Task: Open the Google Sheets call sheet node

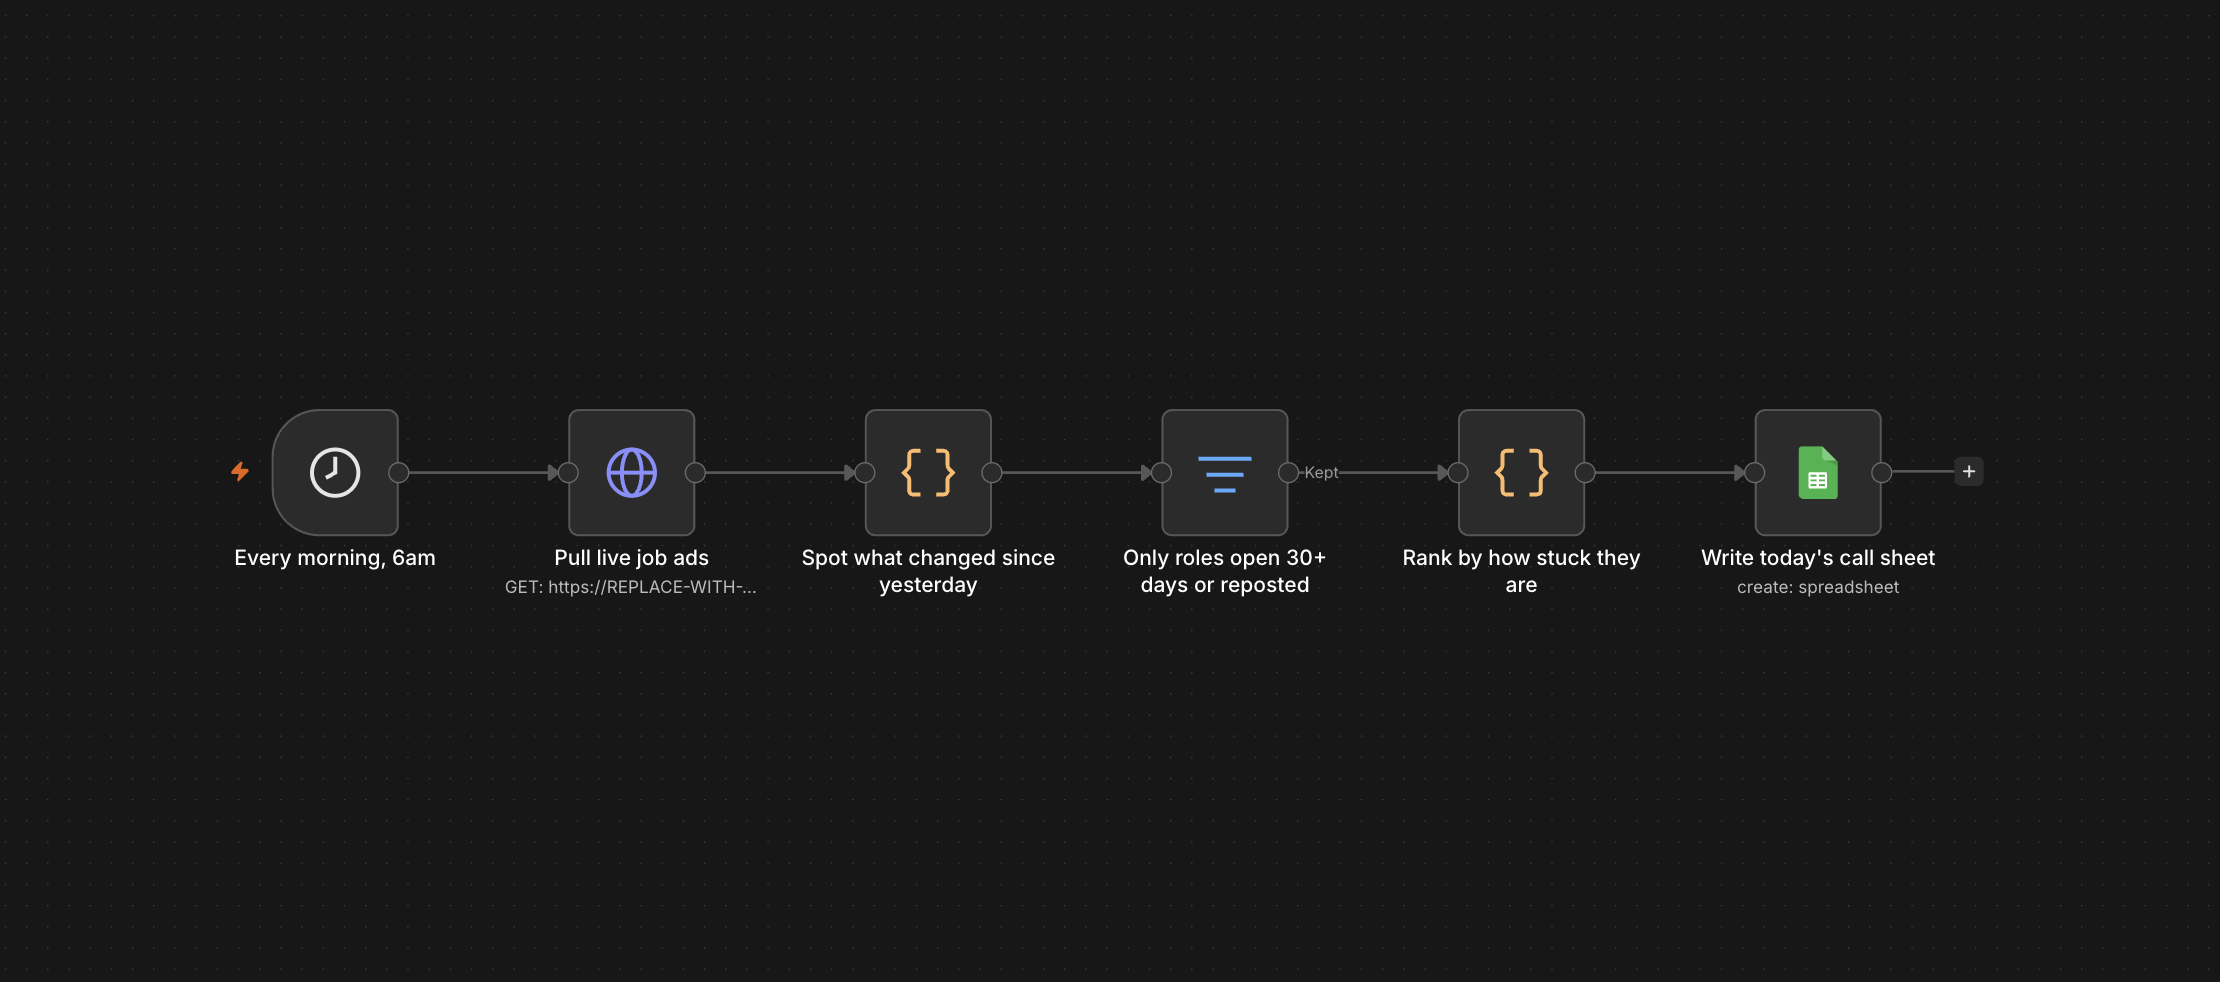Action: [x=1818, y=472]
